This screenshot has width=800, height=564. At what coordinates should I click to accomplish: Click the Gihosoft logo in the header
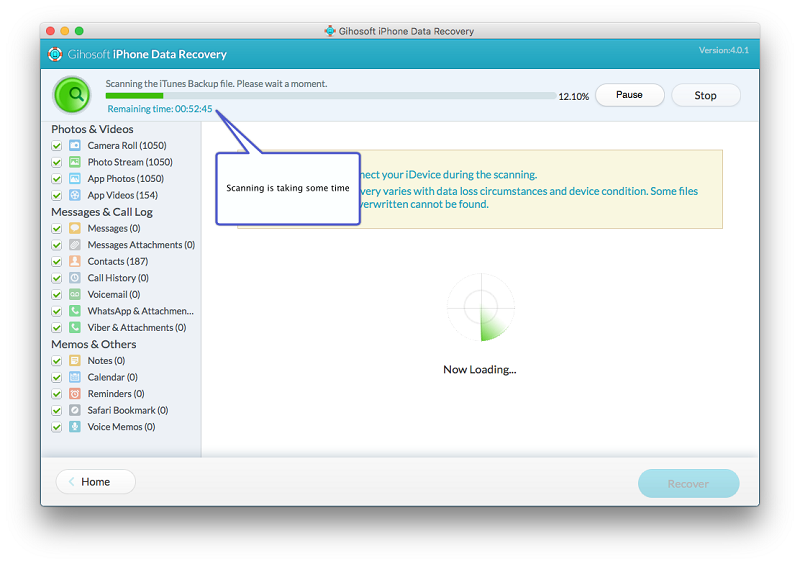[x=55, y=54]
